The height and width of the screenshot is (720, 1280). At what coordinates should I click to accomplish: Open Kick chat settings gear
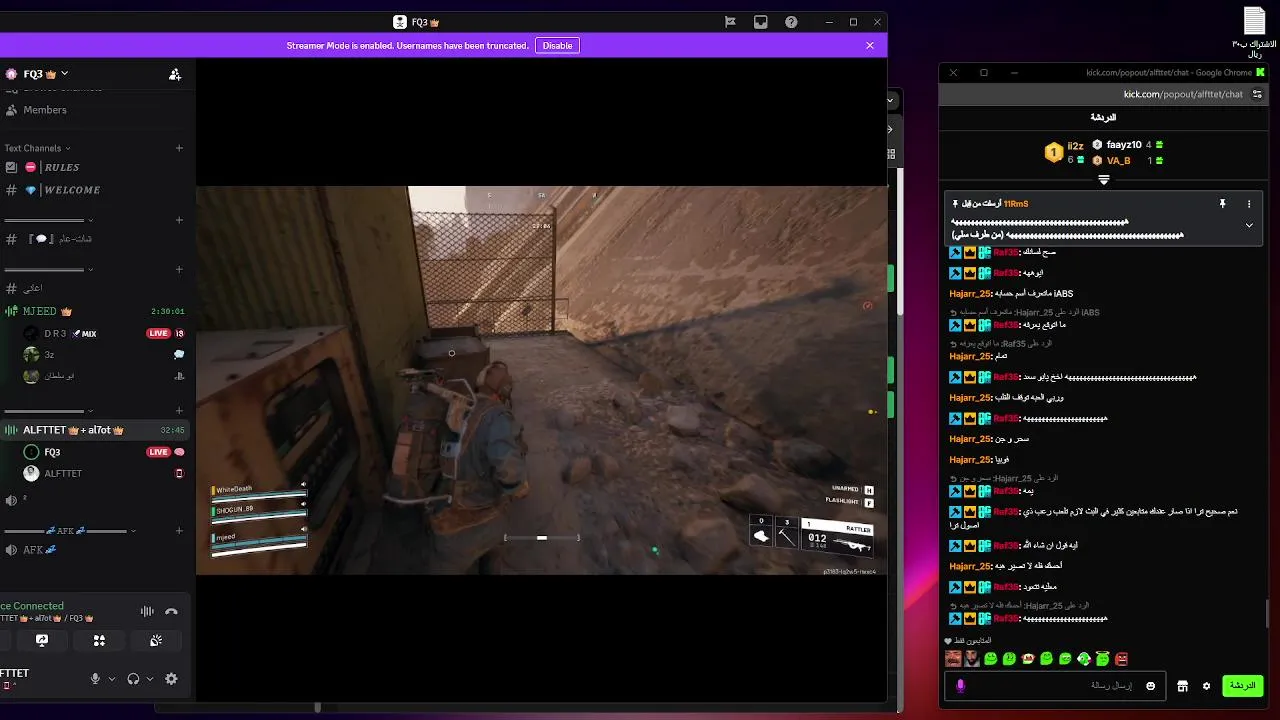click(x=1206, y=686)
